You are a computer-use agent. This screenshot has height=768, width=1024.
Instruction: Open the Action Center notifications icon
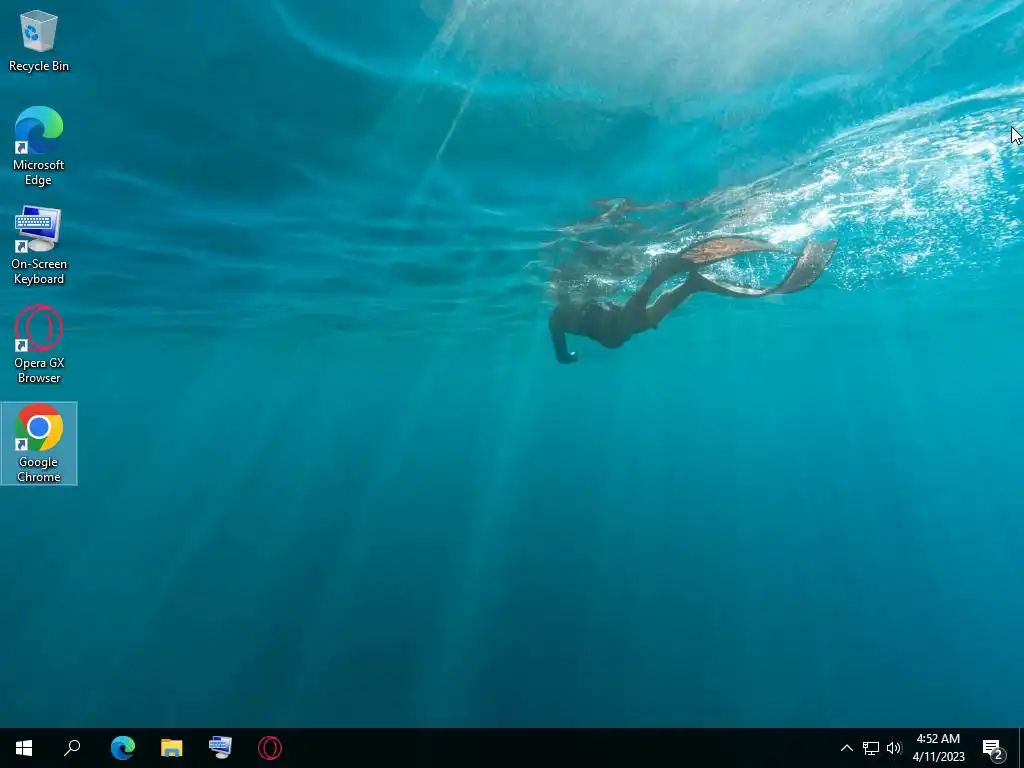pyautogui.click(x=993, y=748)
